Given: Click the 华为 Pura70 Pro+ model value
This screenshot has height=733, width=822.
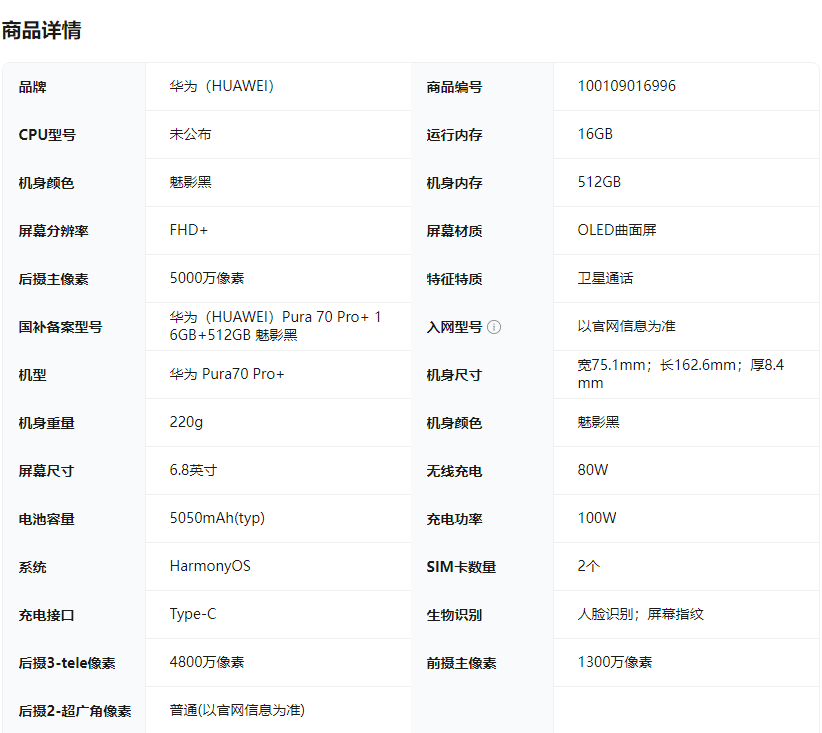Looking at the screenshot, I should (x=227, y=374).
